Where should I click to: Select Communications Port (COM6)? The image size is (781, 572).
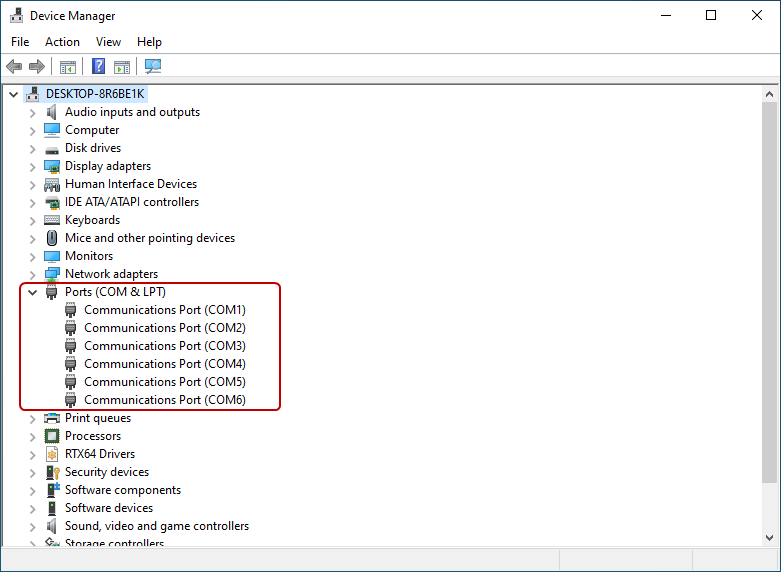165,400
